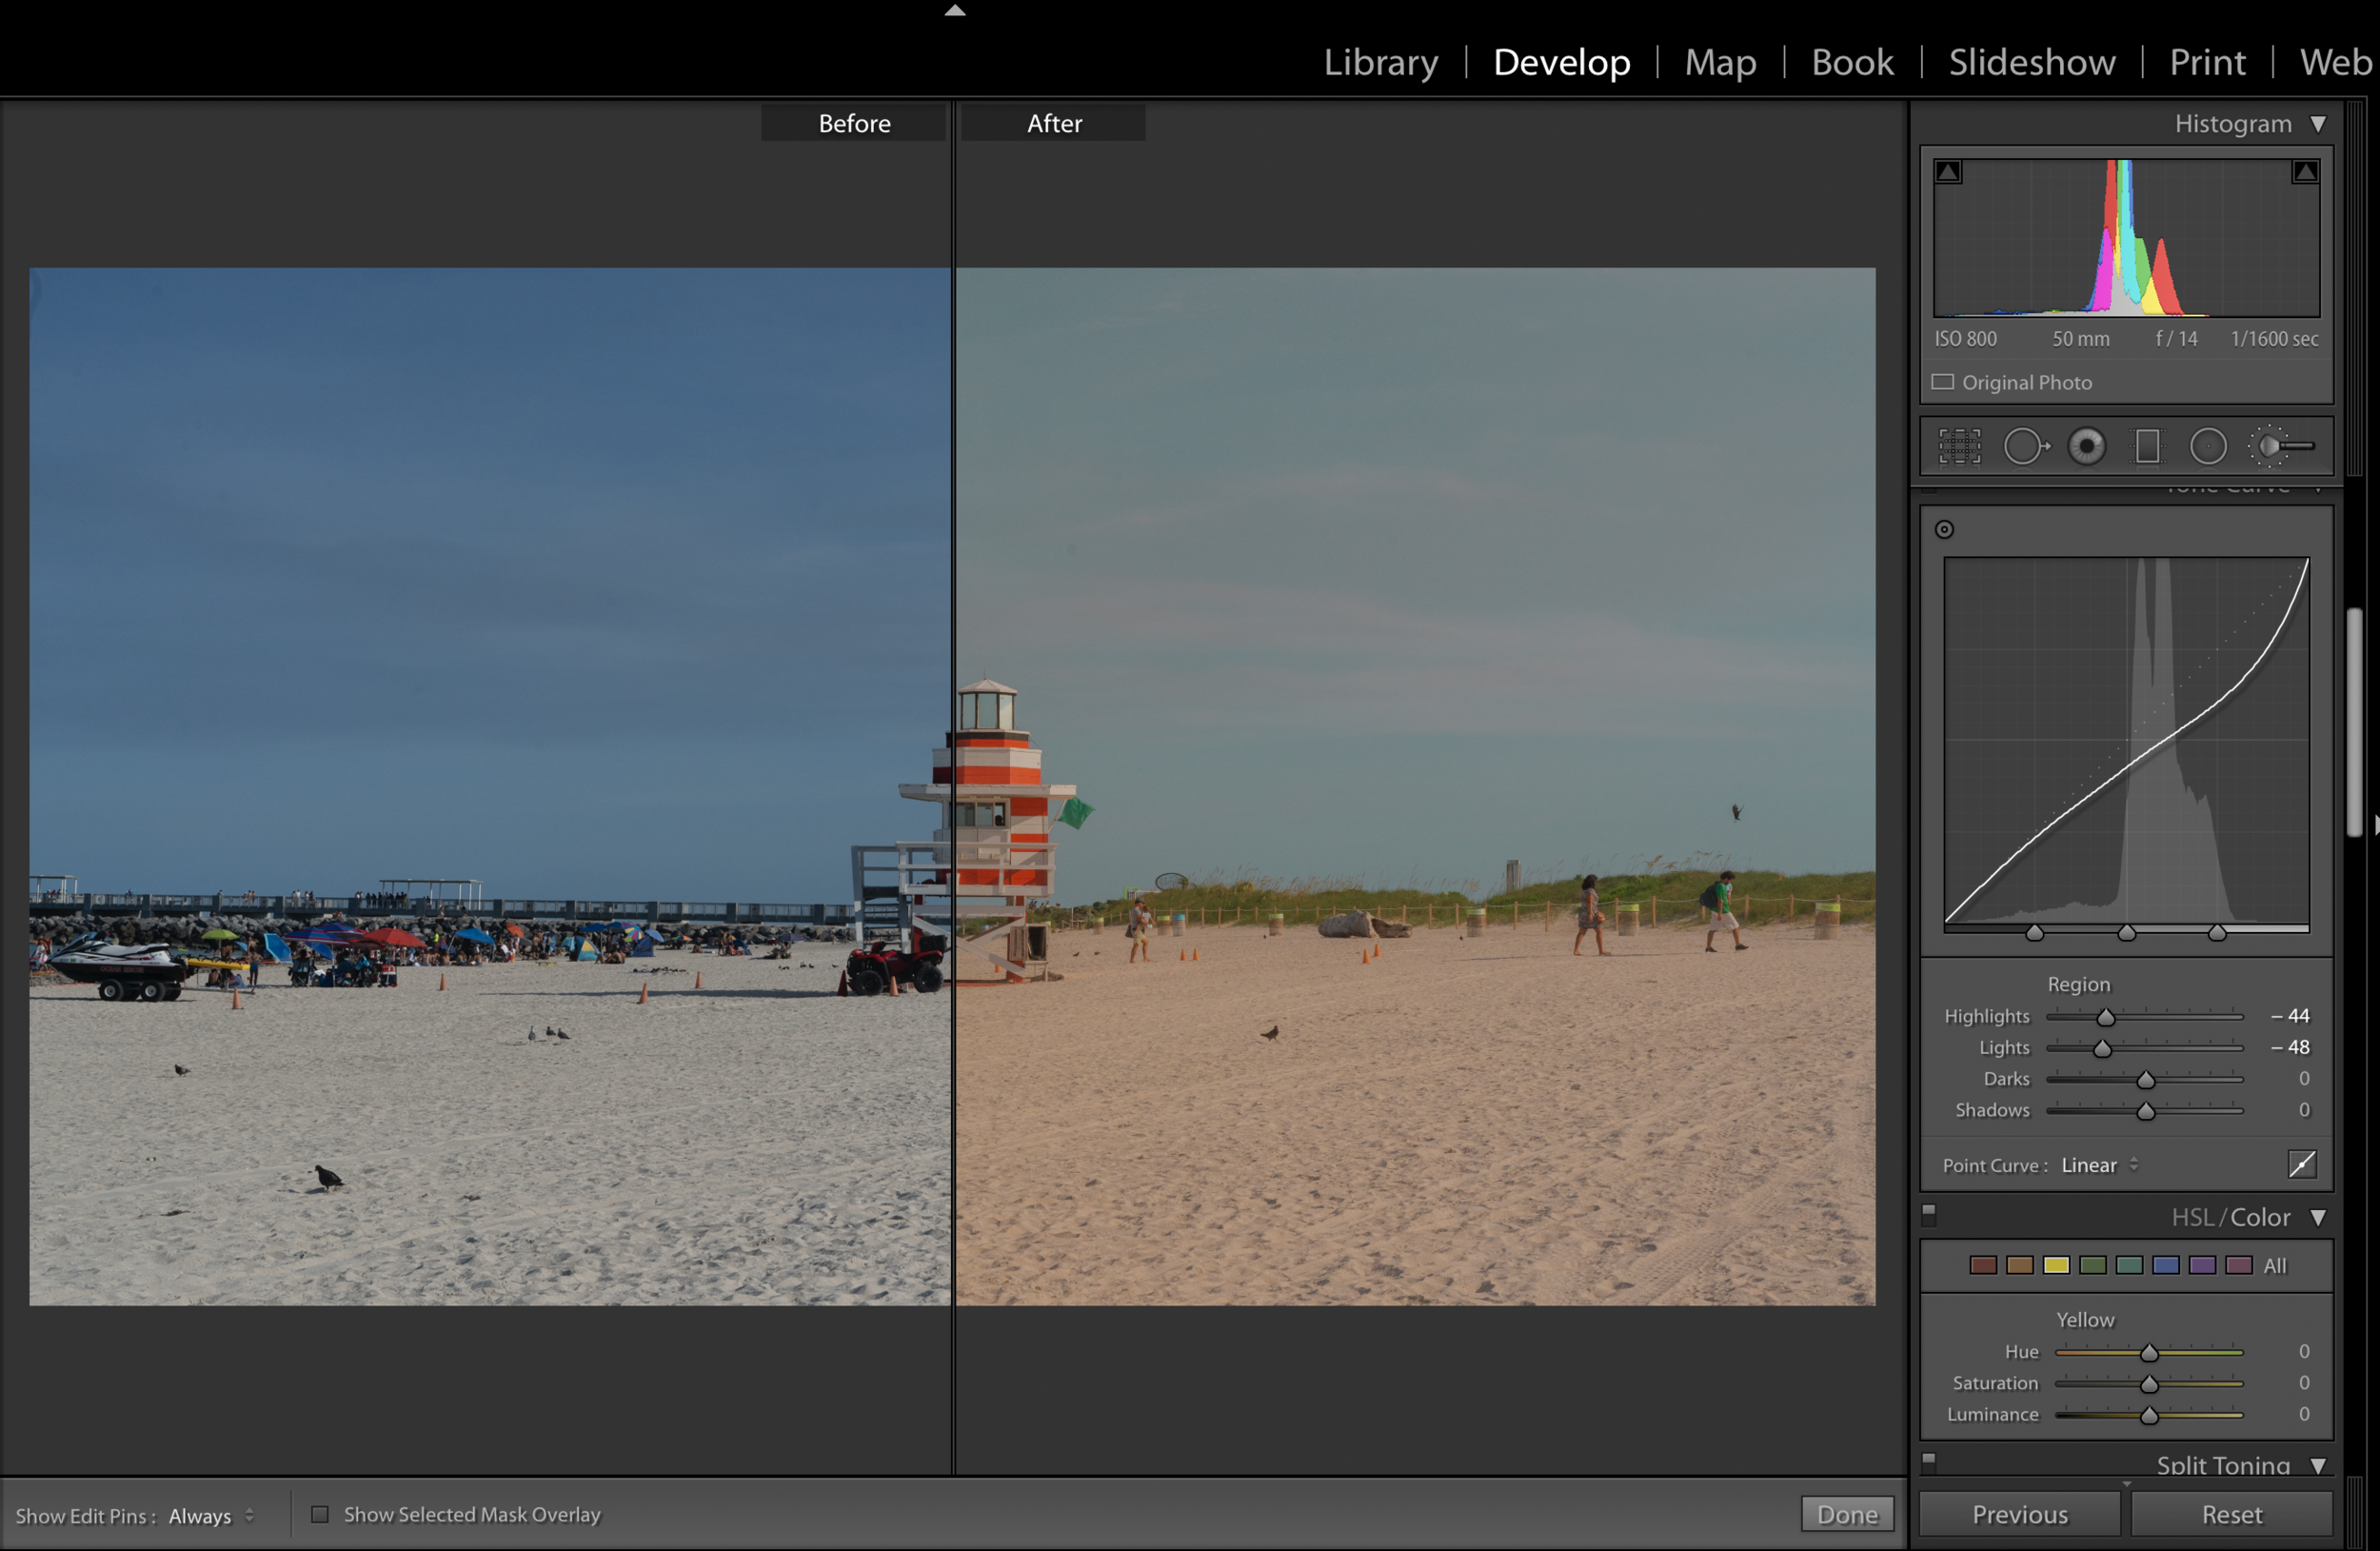
Task: Select the Spot Removal tool
Action: (2025, 446)
